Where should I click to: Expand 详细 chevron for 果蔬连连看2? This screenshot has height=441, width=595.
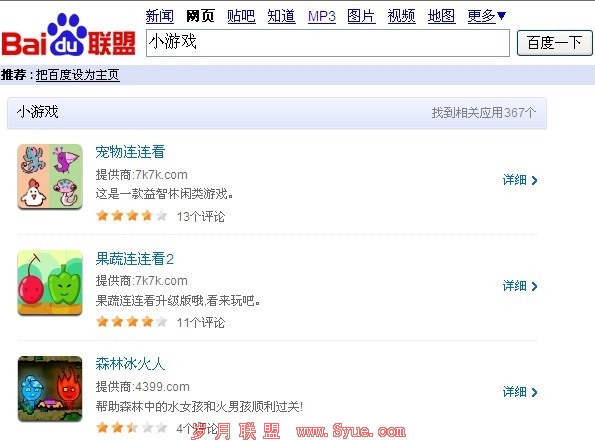(x=520, y=286)
